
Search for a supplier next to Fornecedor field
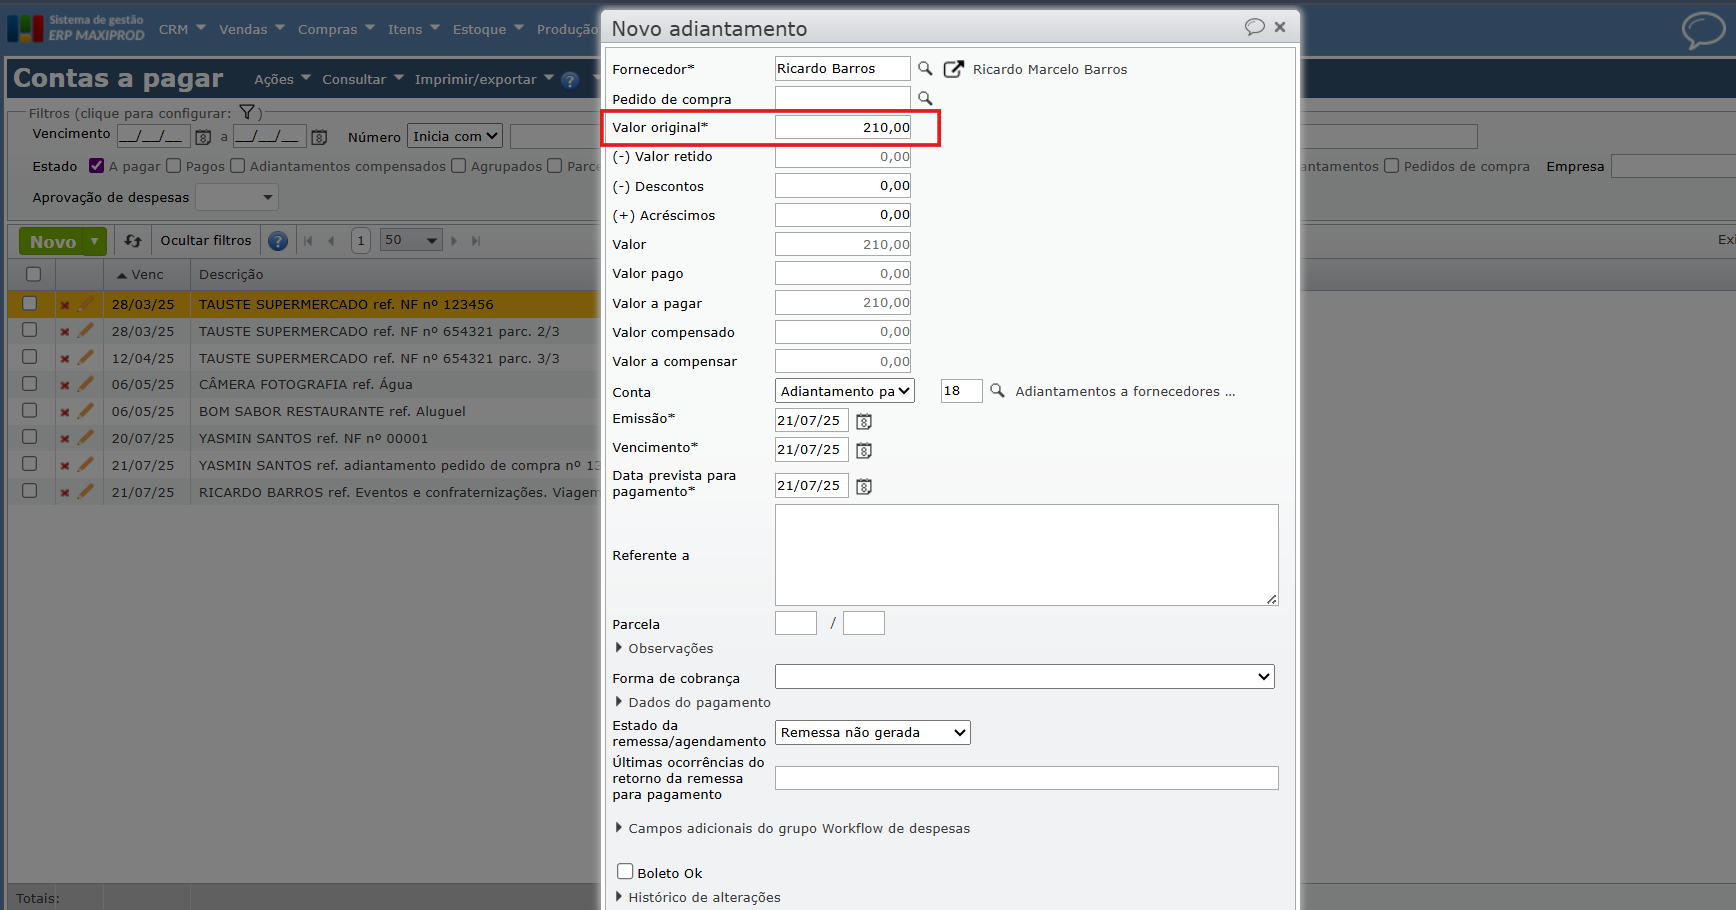925,69
